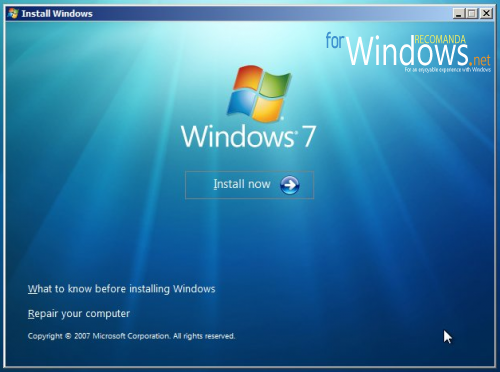The width and height of the screenshot is (500, 372).
Task: Maximize the Install Windows window
Action: point(472,14)
